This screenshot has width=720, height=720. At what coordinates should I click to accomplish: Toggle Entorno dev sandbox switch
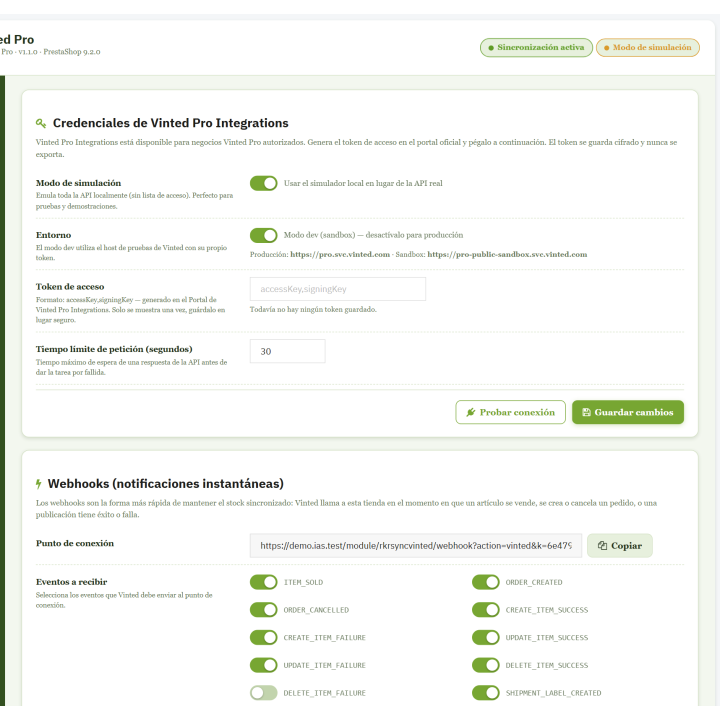[264, 235]
